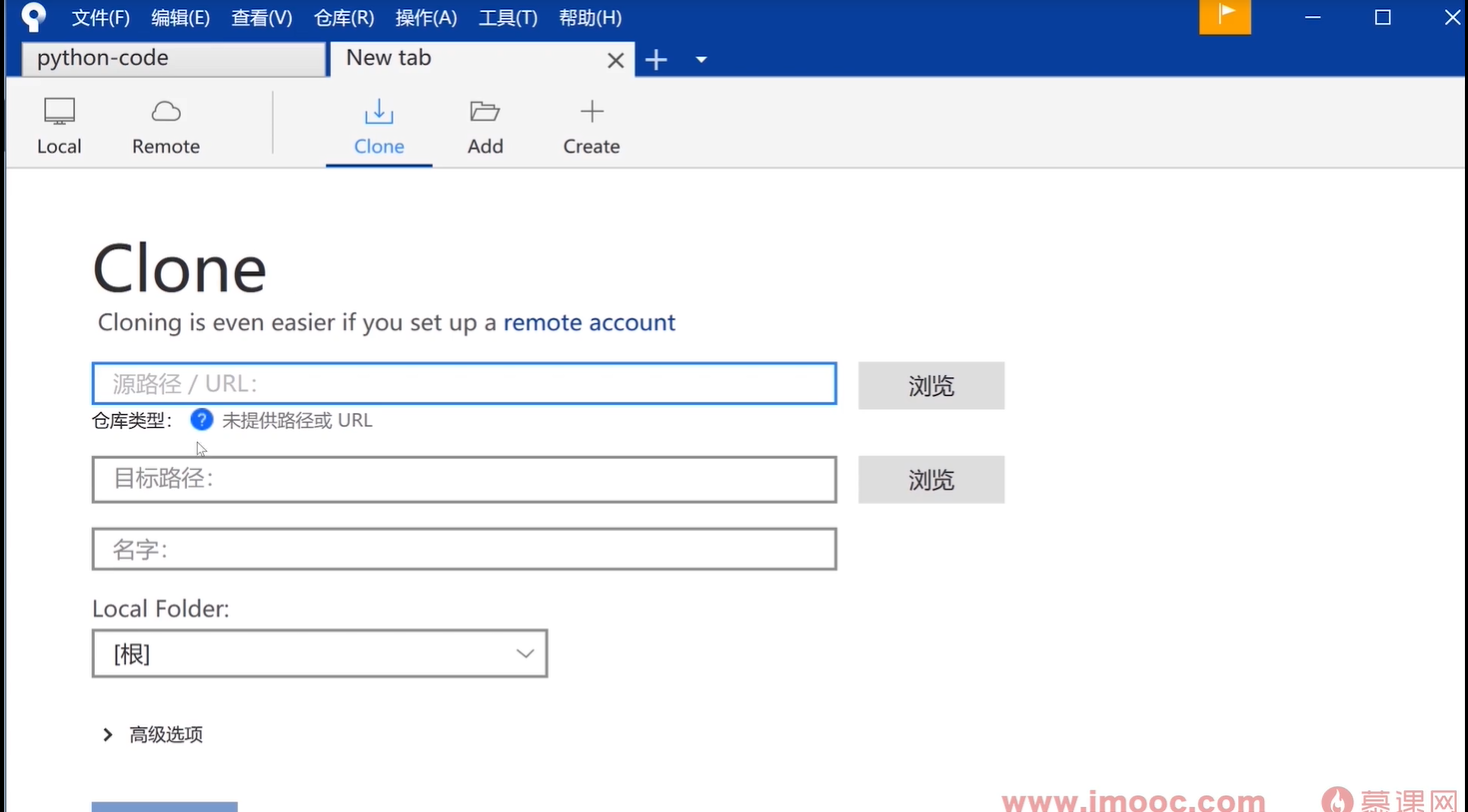The height and width of the screenshot is (812, 1468).
Task: Close the New tab
Action: coord(616,61)
